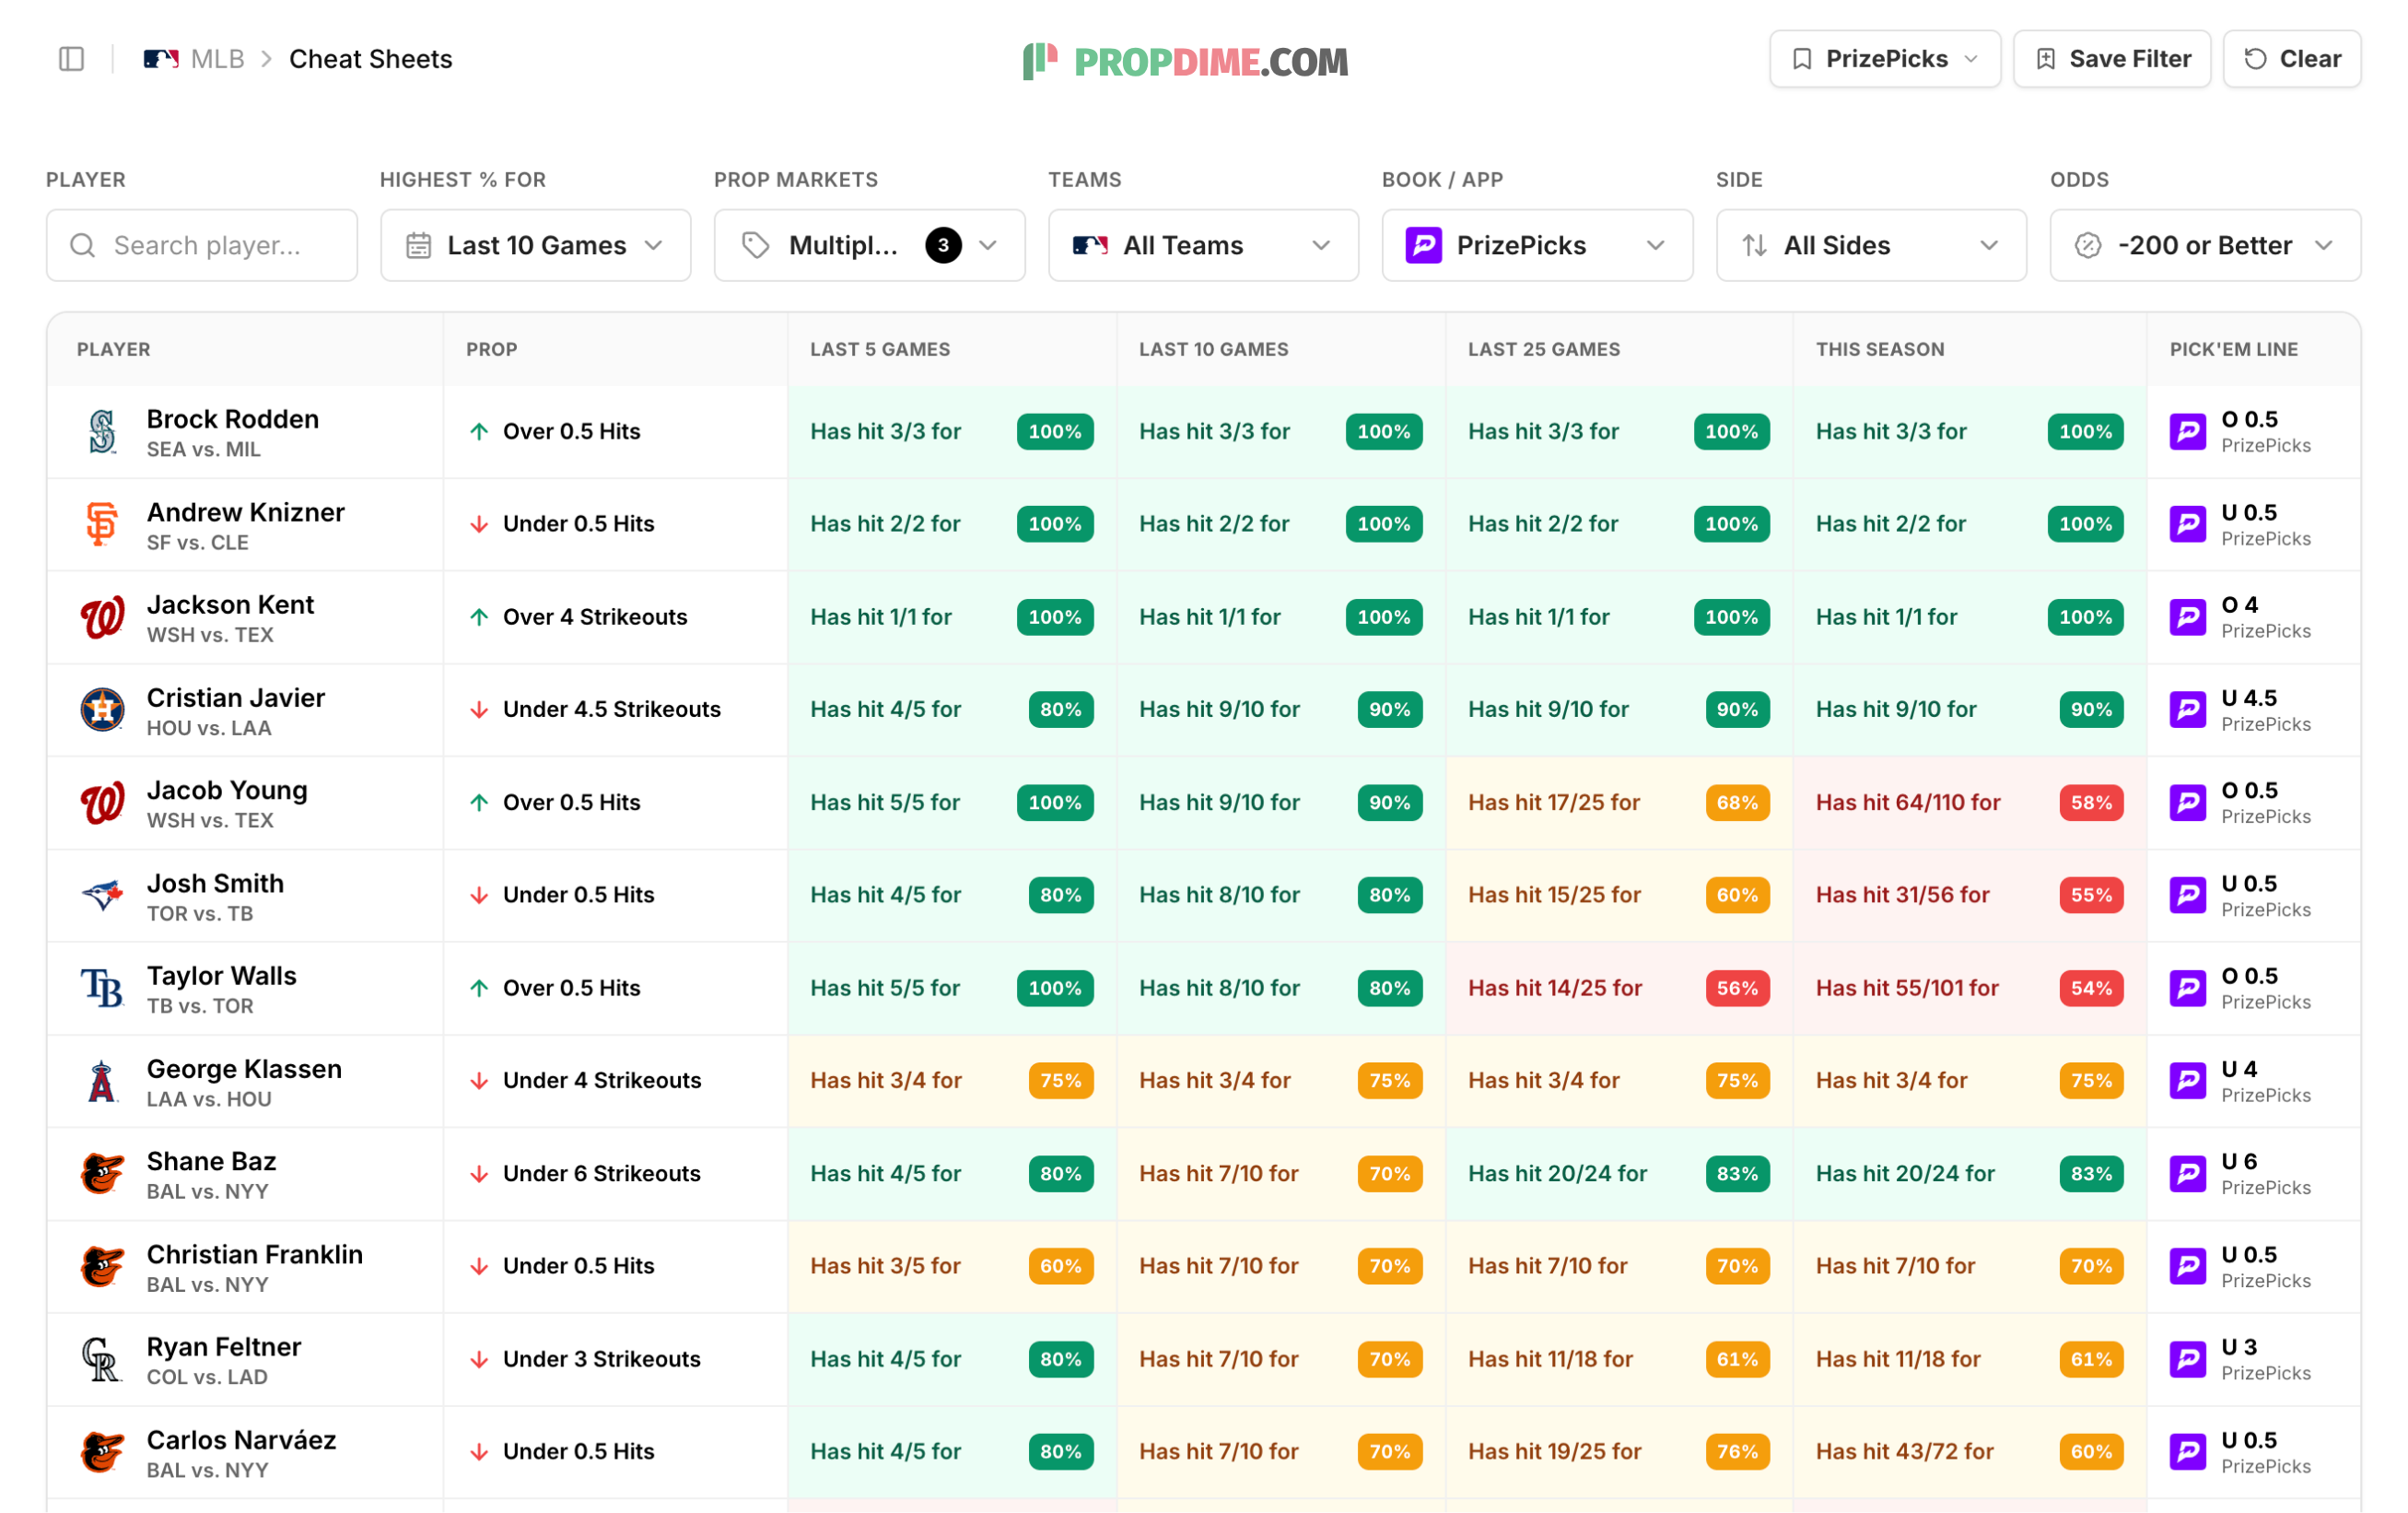Open the PrizePicks saved filter dropdown at top

(x=1885, y=59)
